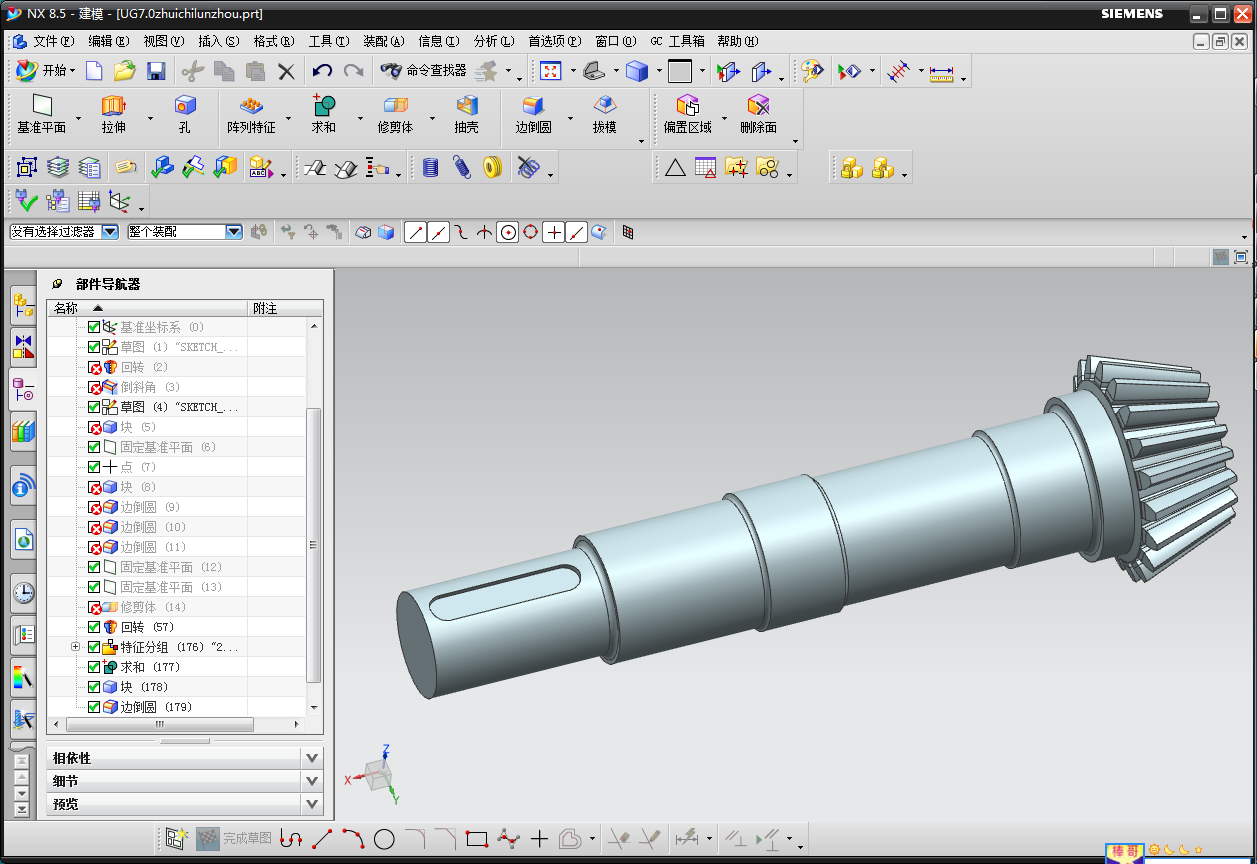Uncheck the 回转 (57) feature checkbox

(x=94, y=627)
